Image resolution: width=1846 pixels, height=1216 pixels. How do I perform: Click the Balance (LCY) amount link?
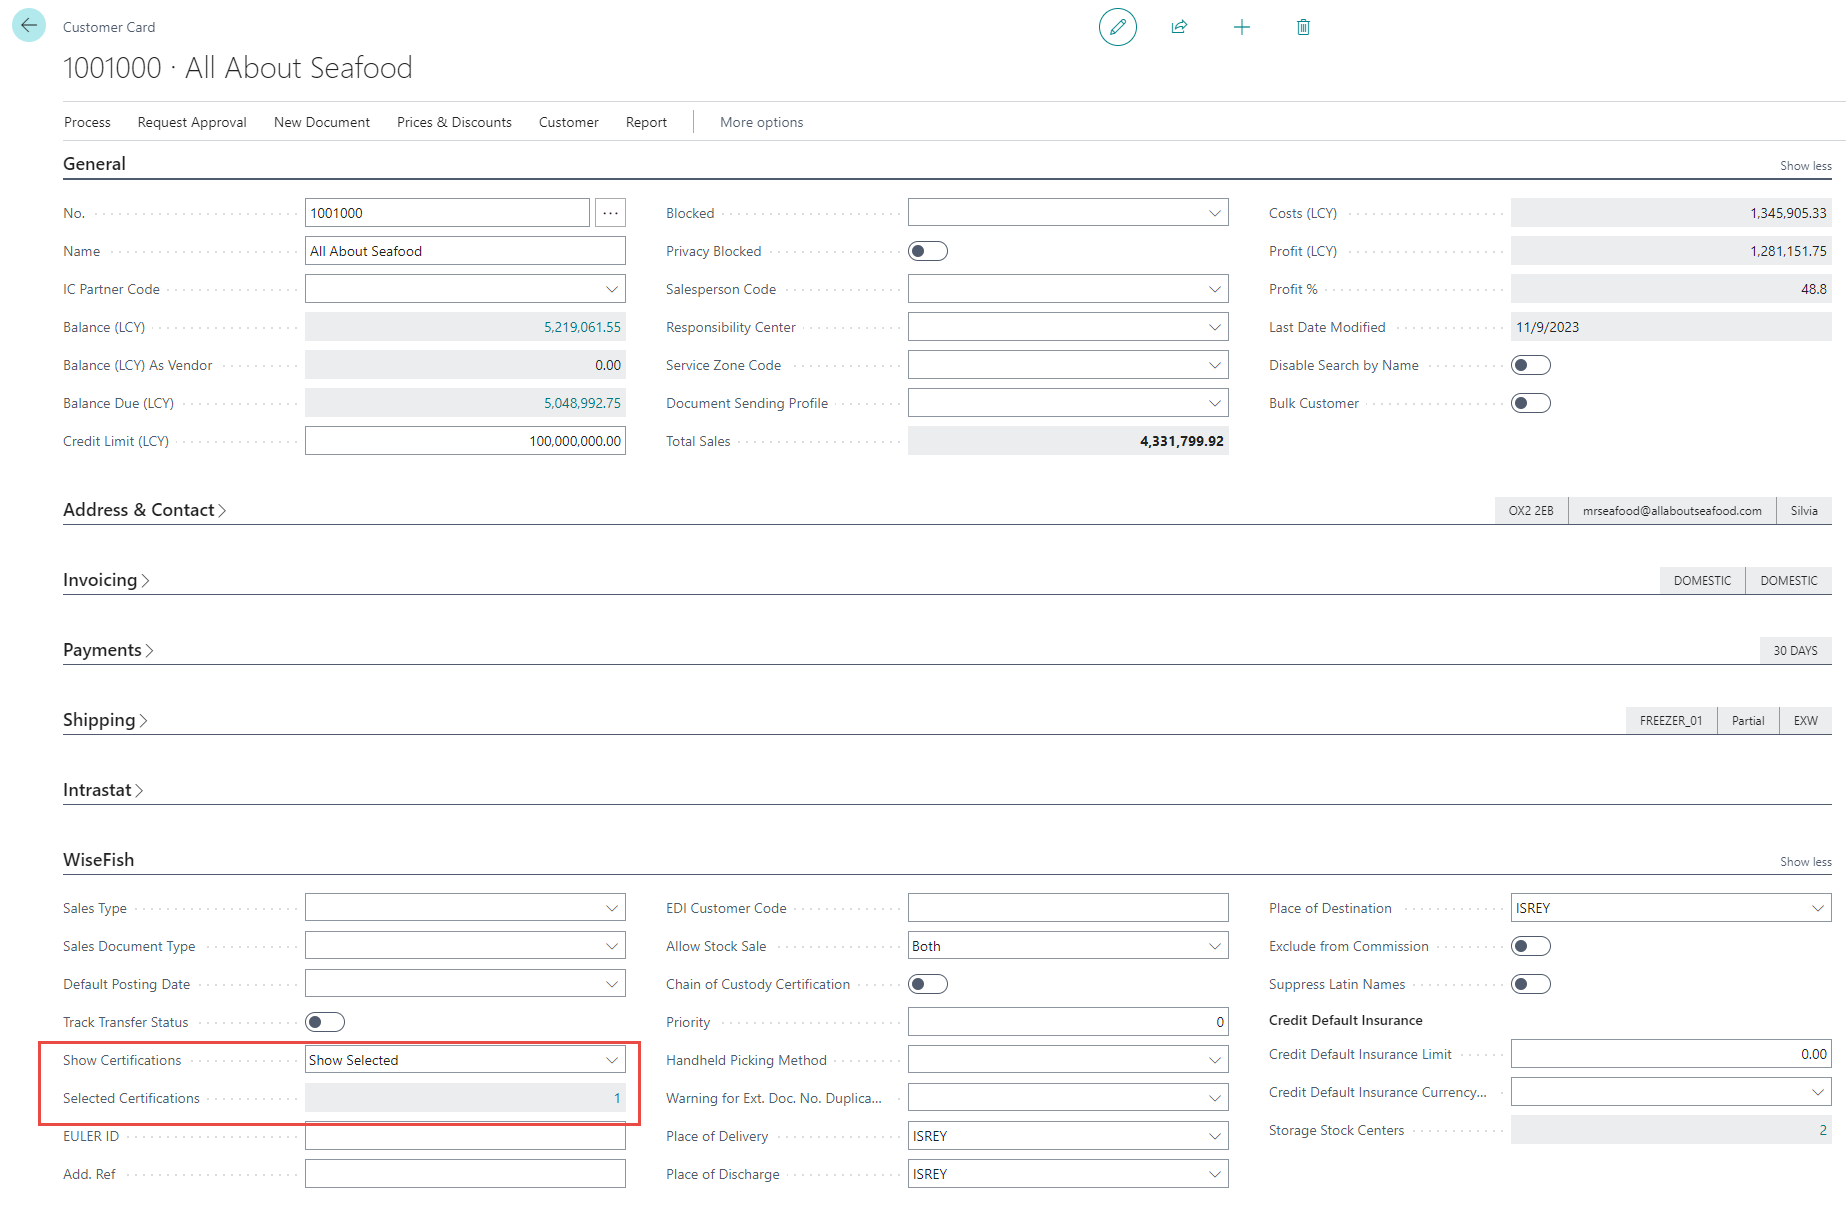pos(582,327)
